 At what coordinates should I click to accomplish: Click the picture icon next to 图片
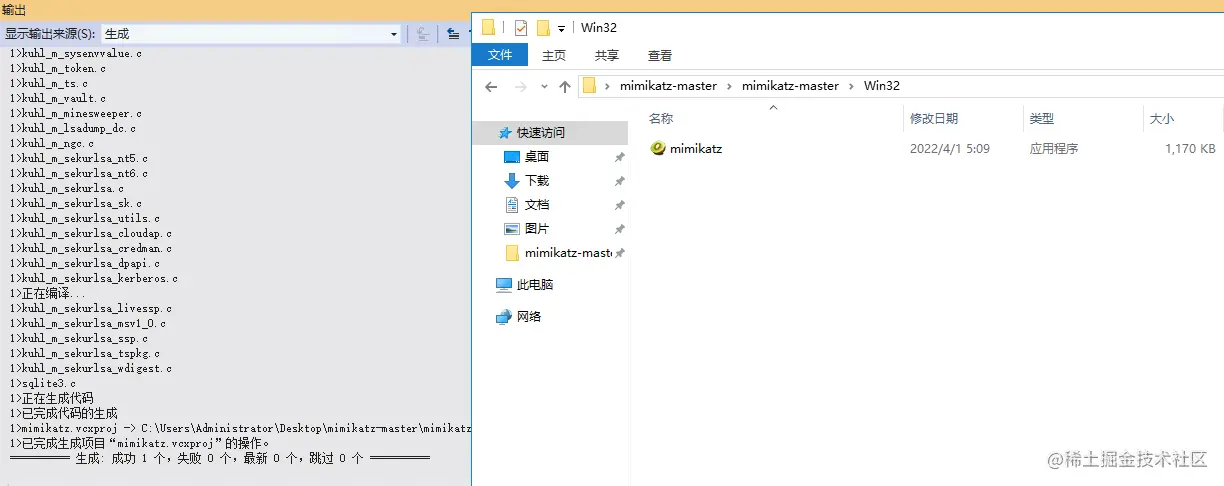[x=512, y=228]
